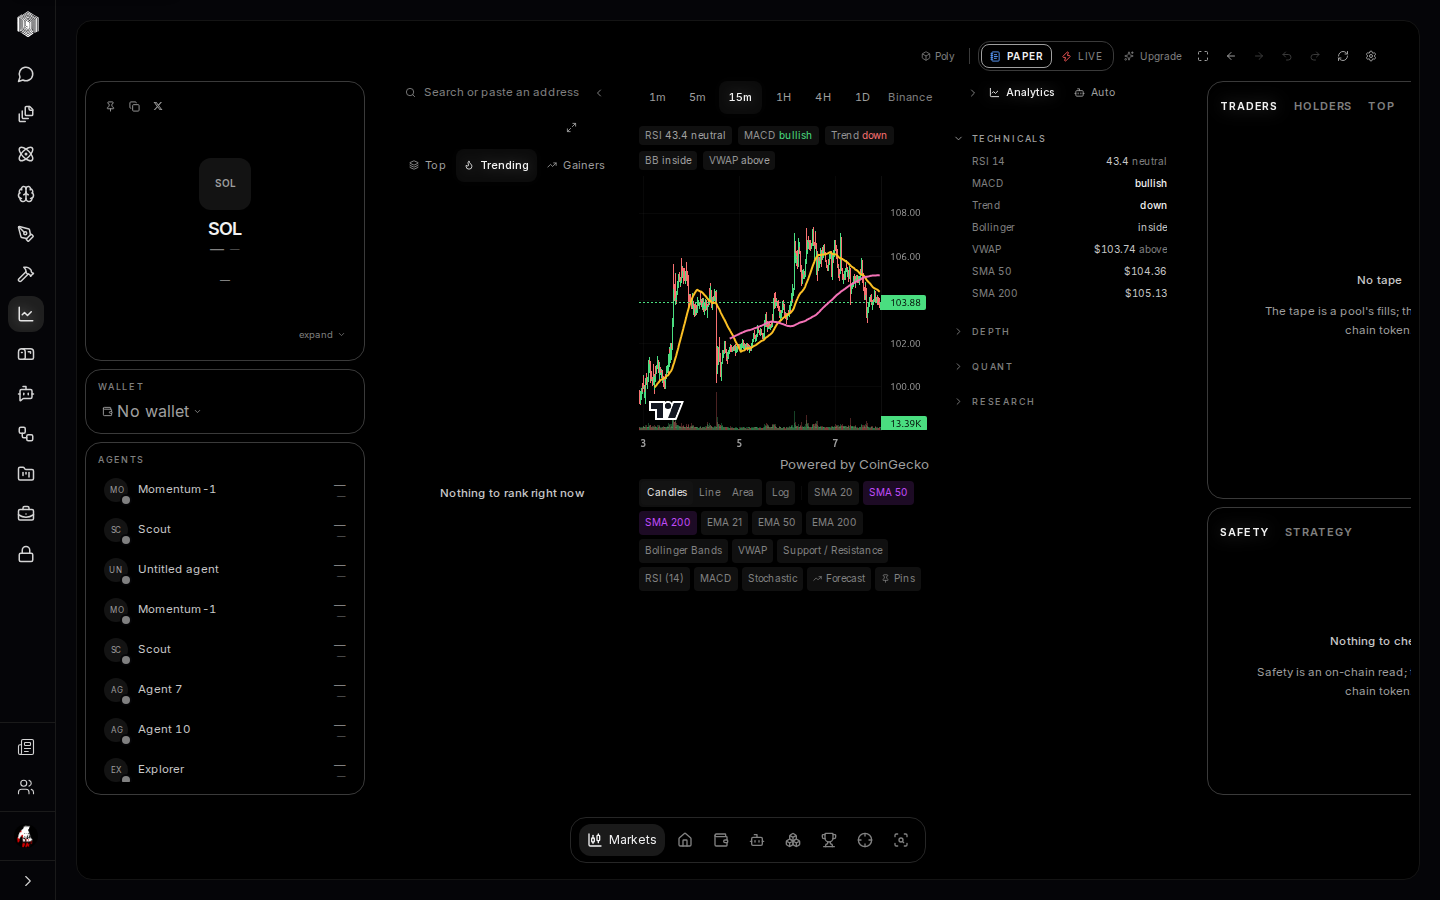
Task: Select the 1H timeframe
Action: click(x=784, y=97)
